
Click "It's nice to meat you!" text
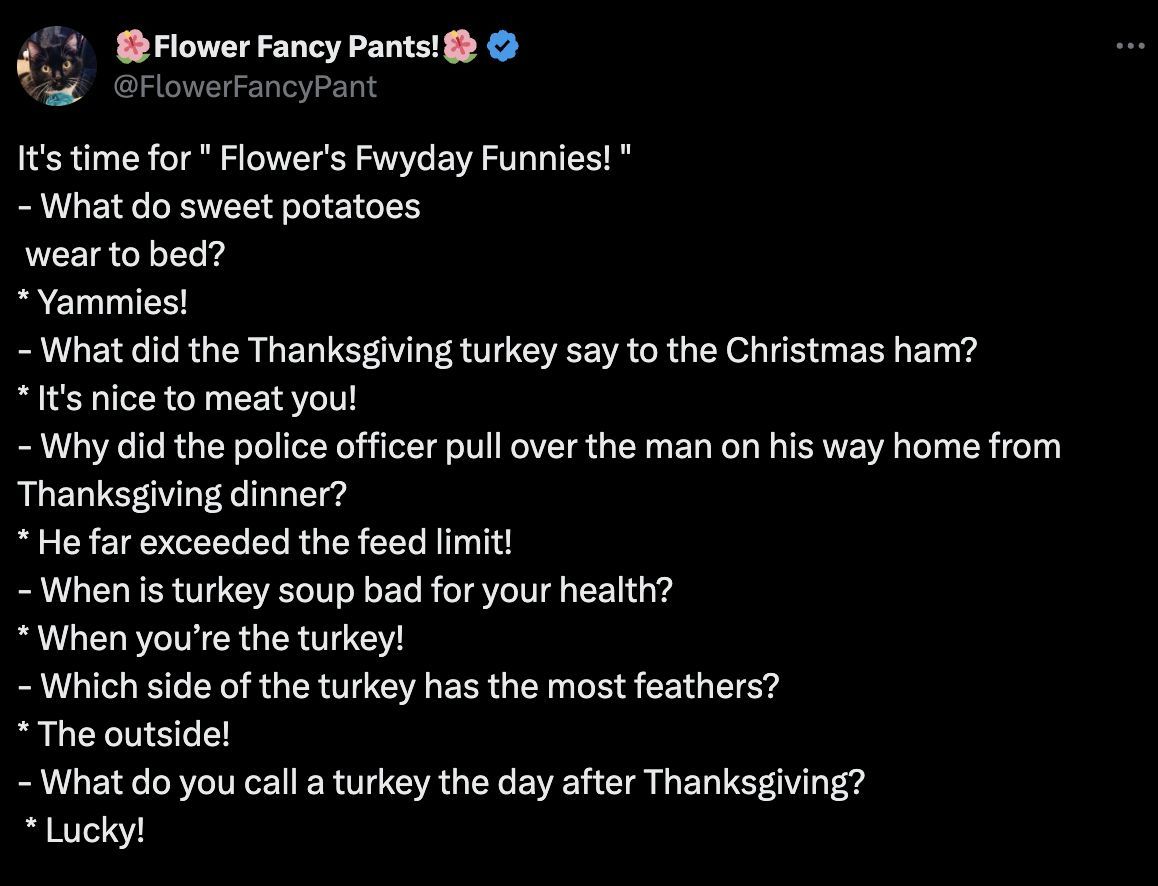coord(188,398)
